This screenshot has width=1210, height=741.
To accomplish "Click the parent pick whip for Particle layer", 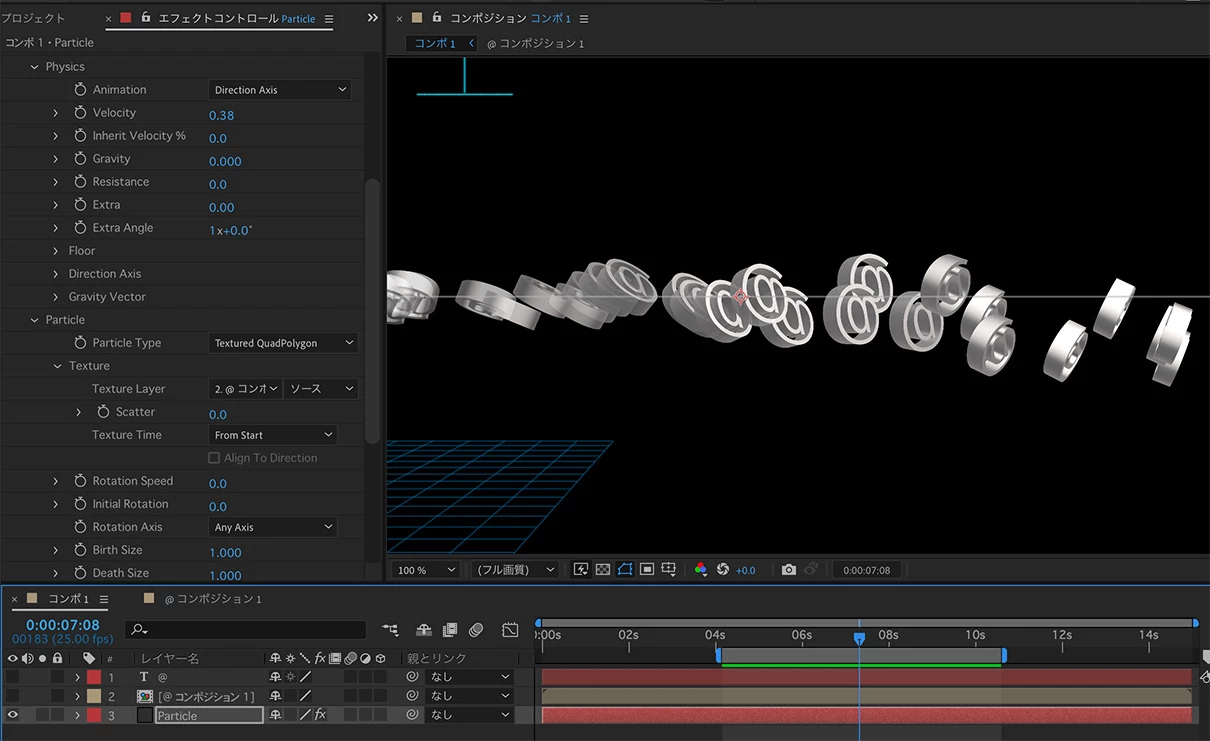I will pos(412,715).
